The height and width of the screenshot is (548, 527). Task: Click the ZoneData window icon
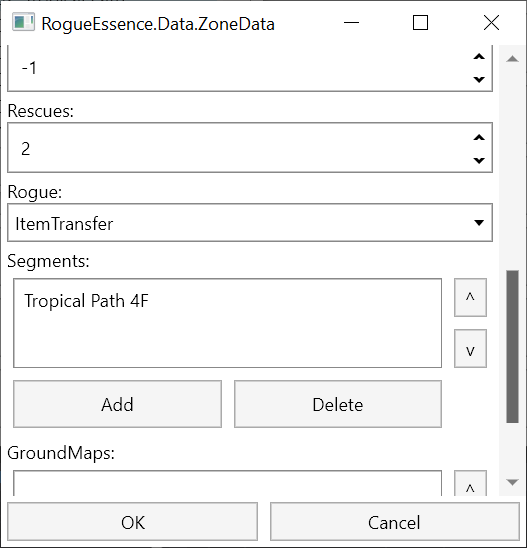click(x=23, y=22)
